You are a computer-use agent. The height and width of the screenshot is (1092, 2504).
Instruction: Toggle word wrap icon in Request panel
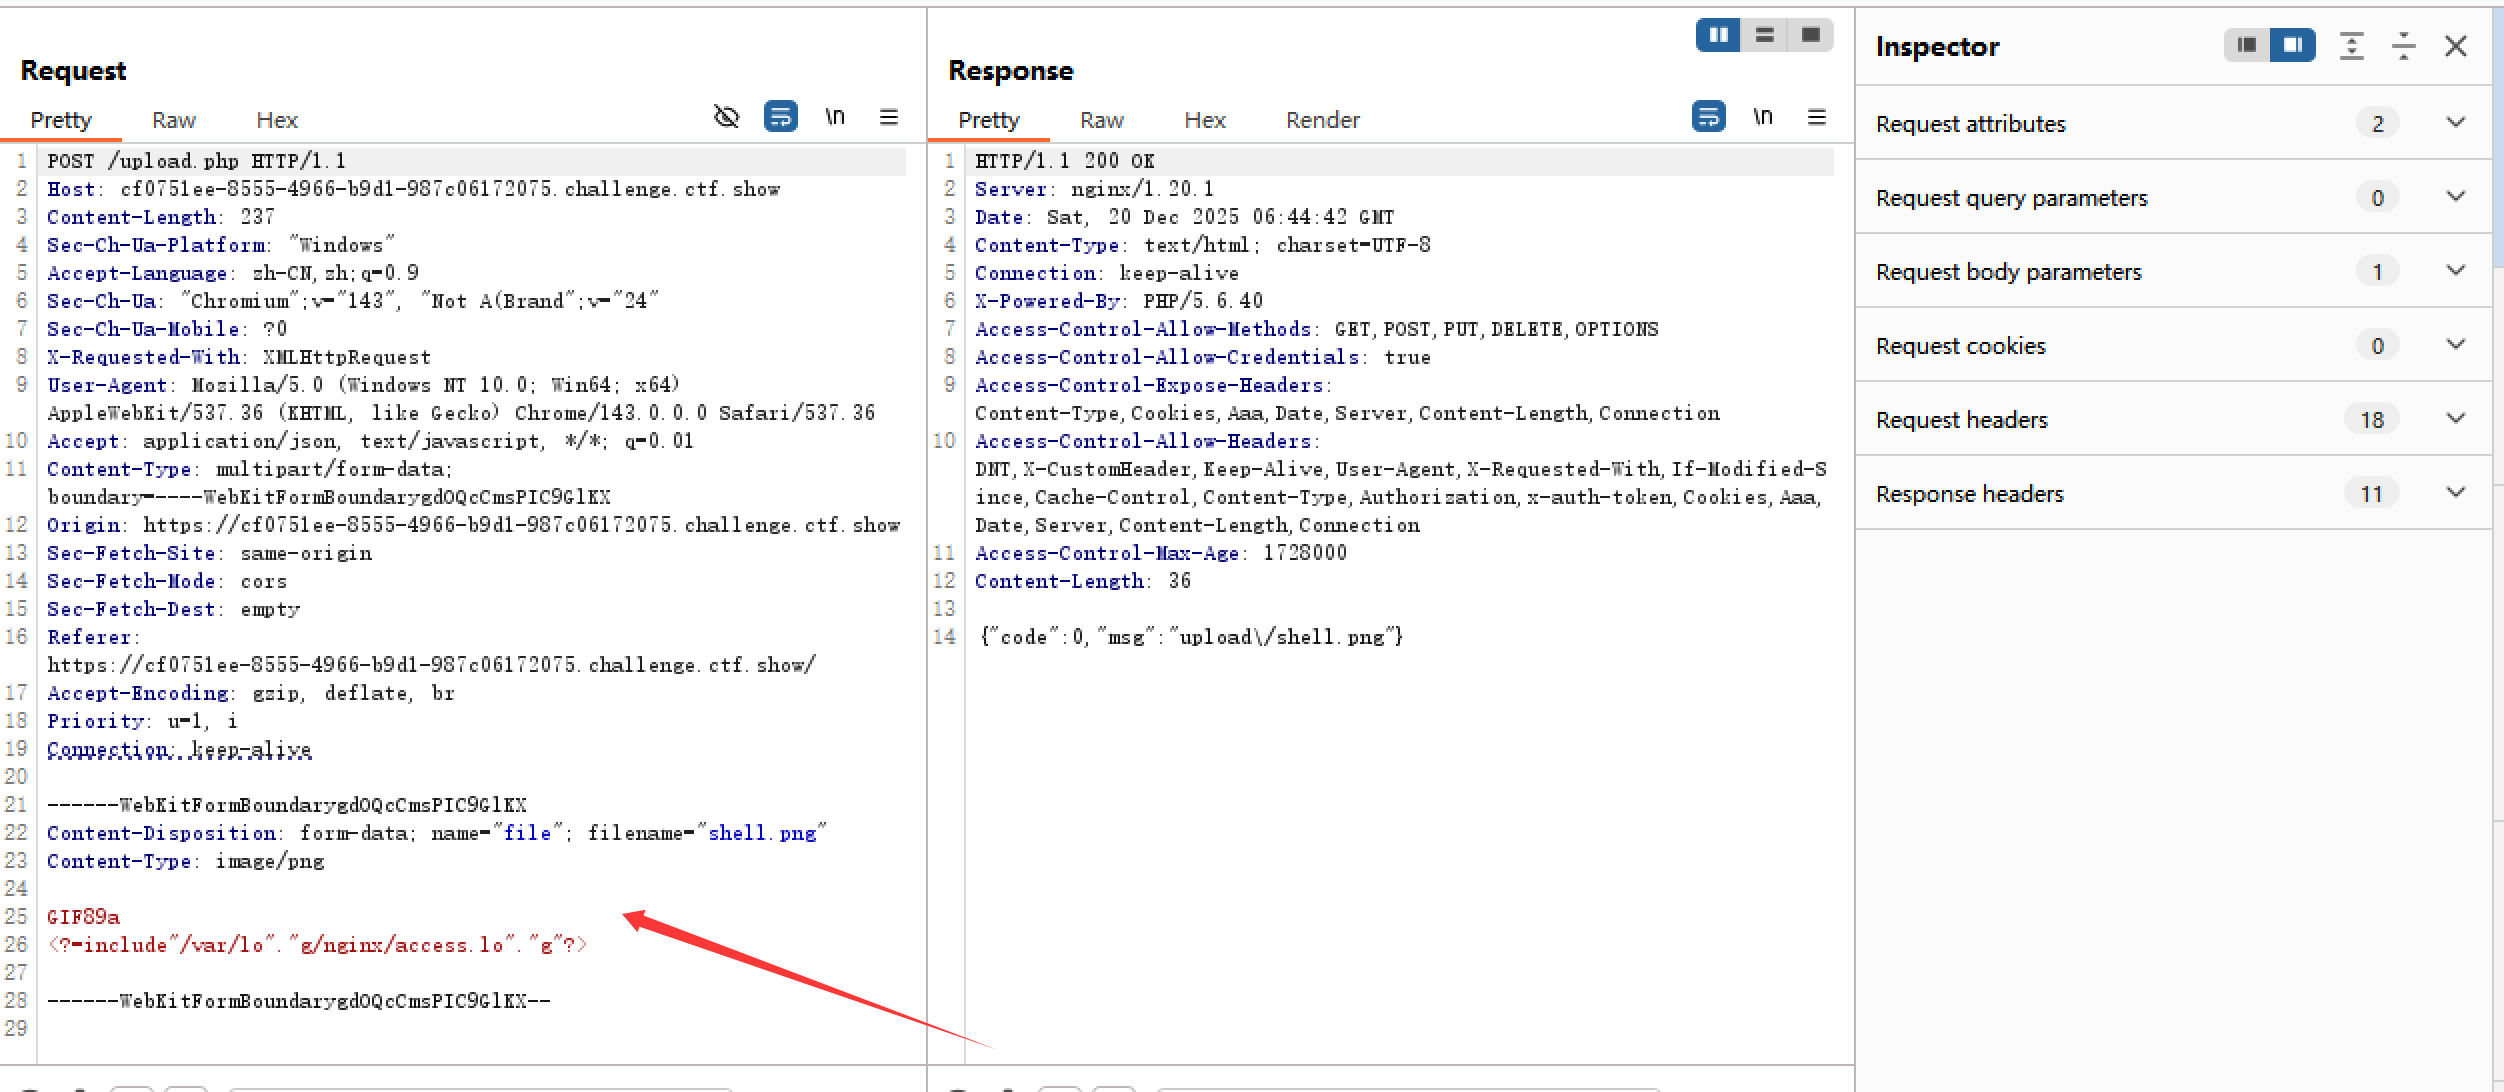pyautogui.click(x=780, y=117)
